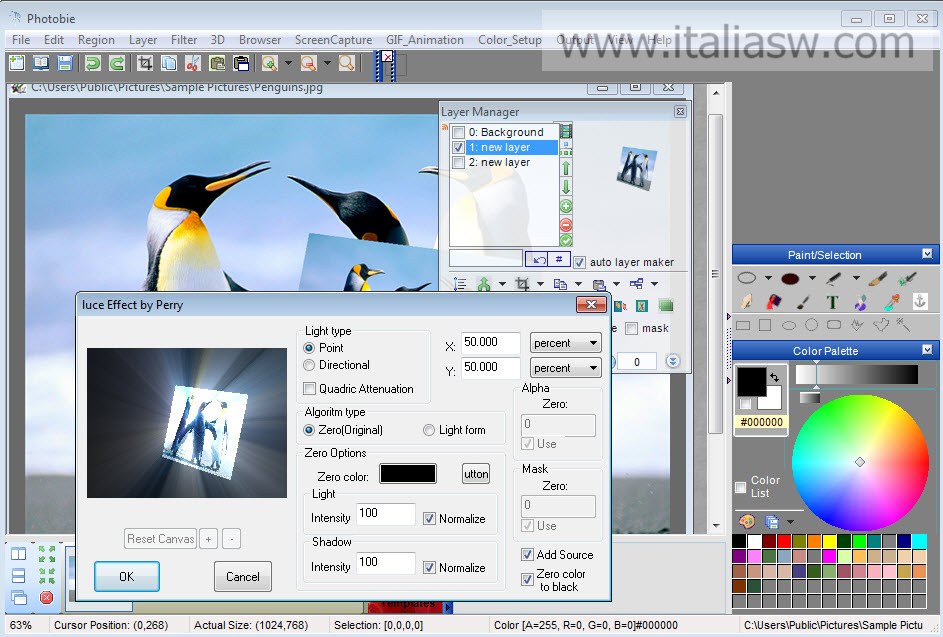This screenshot has height=637, width=943.
Task: Open the Y units percent dropdown
Action: tap(565, 368)
